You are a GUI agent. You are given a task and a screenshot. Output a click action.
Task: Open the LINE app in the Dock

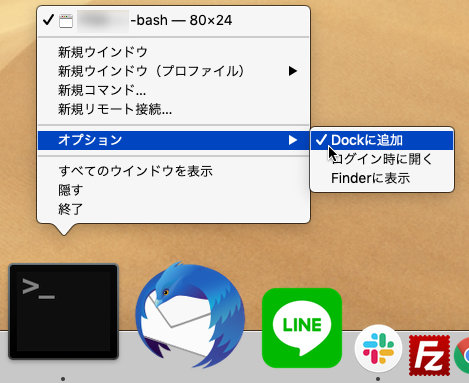click(x=302, y=328)
